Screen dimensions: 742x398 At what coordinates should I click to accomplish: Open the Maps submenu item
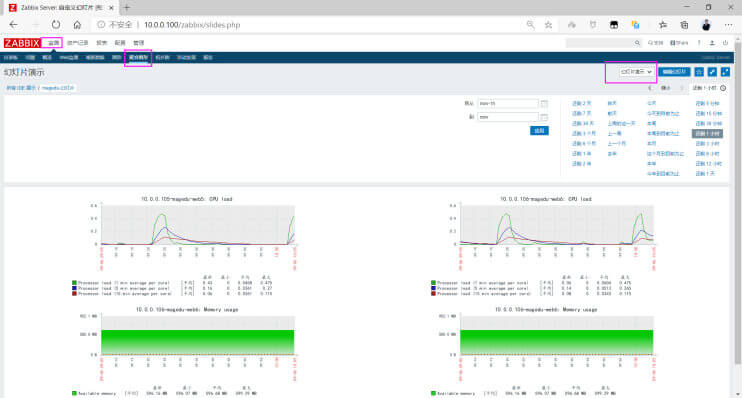tap(162, 58)
